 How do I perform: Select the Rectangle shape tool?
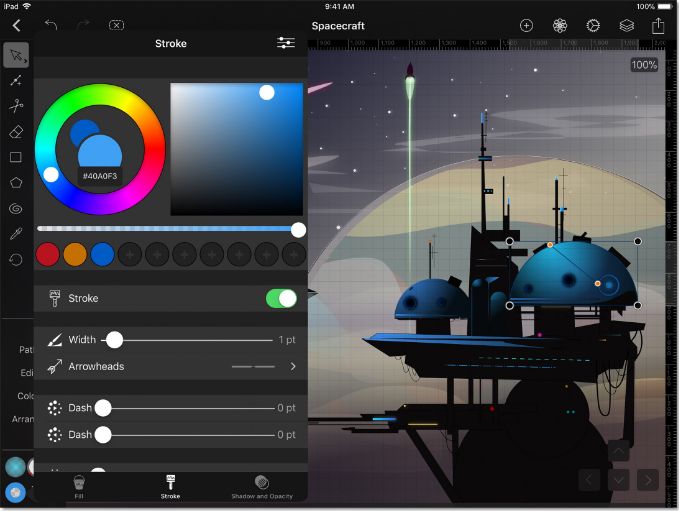(x=16, y=157)
